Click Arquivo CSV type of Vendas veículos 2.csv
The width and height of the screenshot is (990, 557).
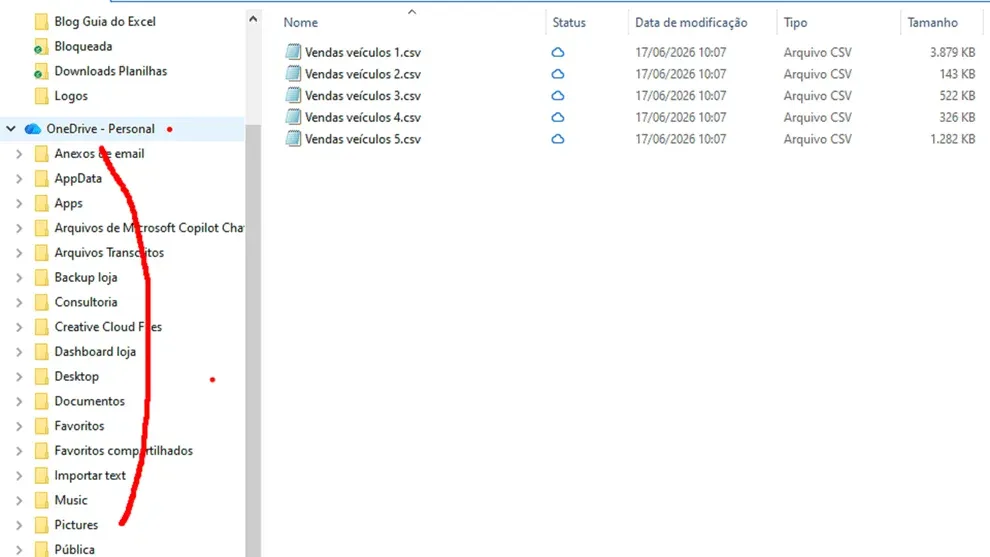[818, 74]
